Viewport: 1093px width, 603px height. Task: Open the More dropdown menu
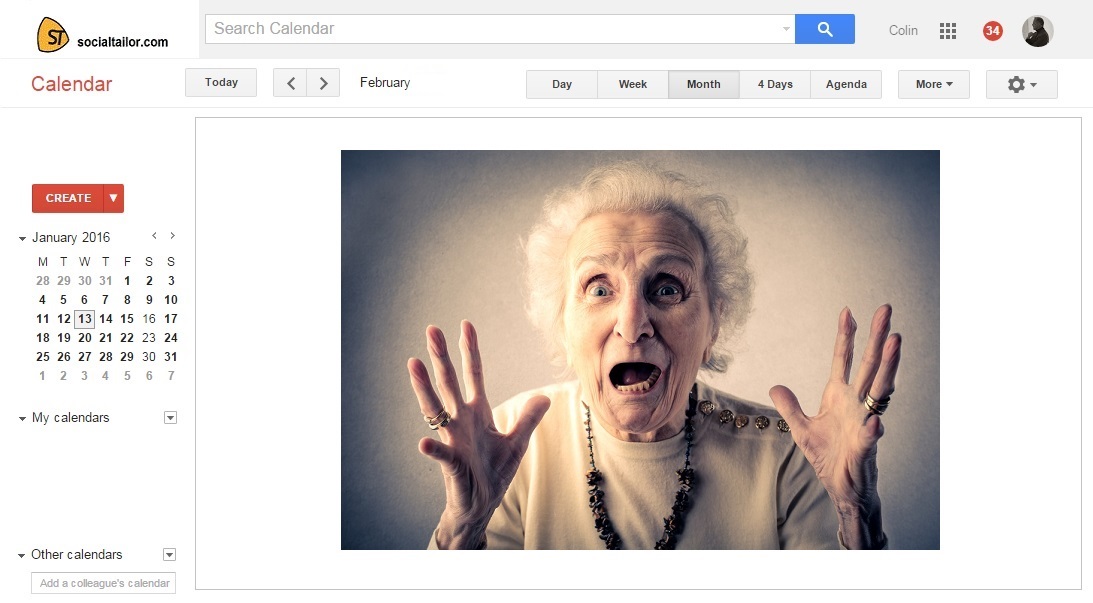933,84
